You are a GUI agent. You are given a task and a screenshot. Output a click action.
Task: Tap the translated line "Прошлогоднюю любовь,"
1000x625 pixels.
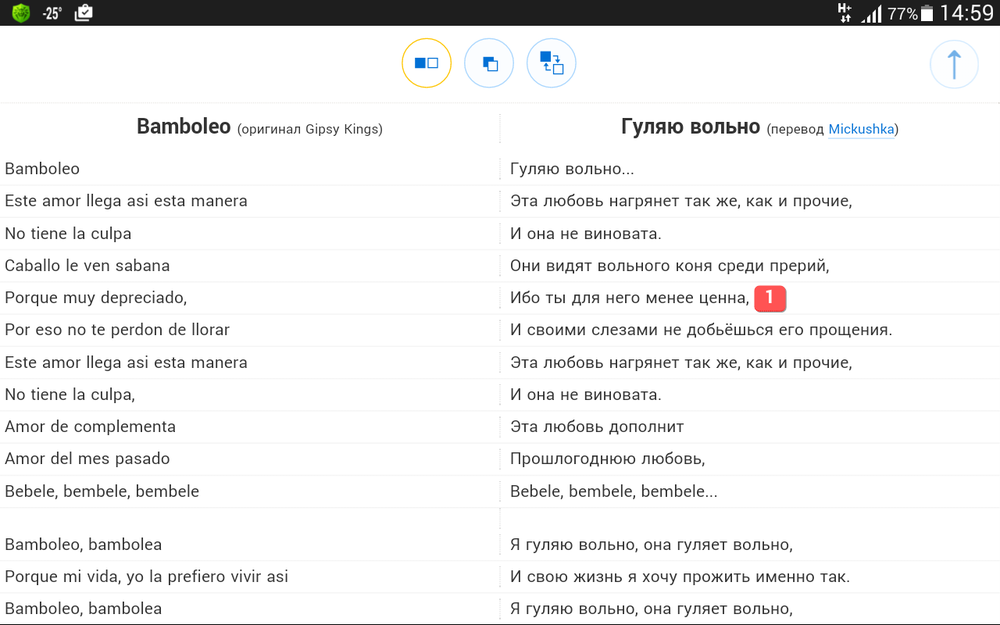click(607, 458)
